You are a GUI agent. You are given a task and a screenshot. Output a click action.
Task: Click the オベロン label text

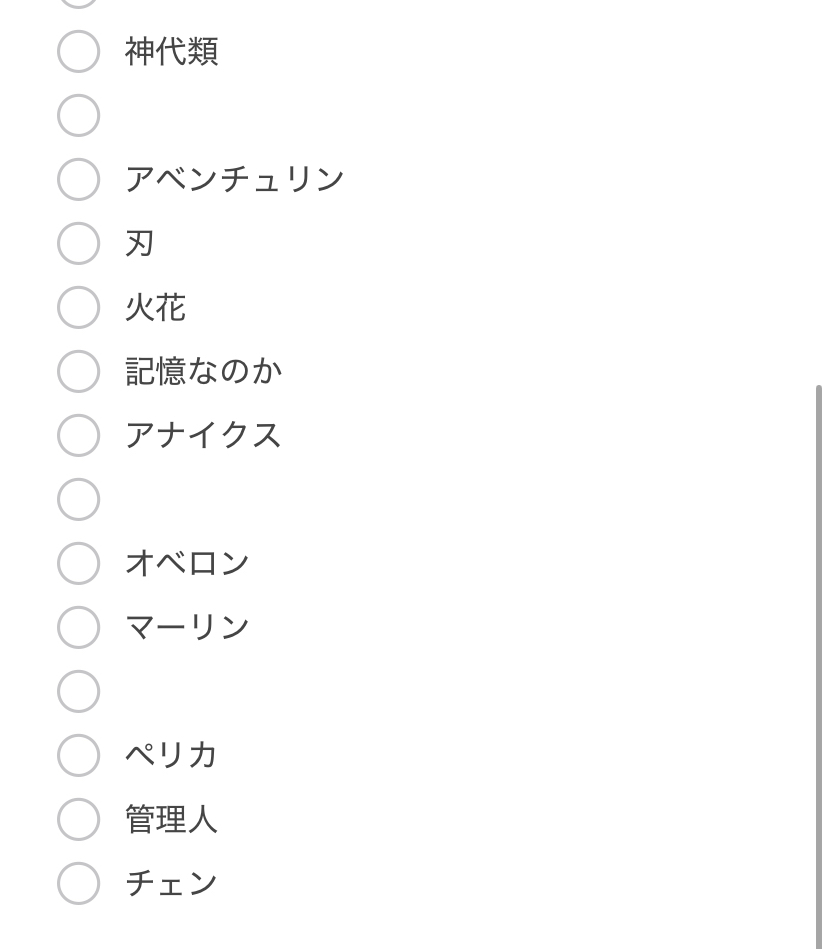coord(187,564)
